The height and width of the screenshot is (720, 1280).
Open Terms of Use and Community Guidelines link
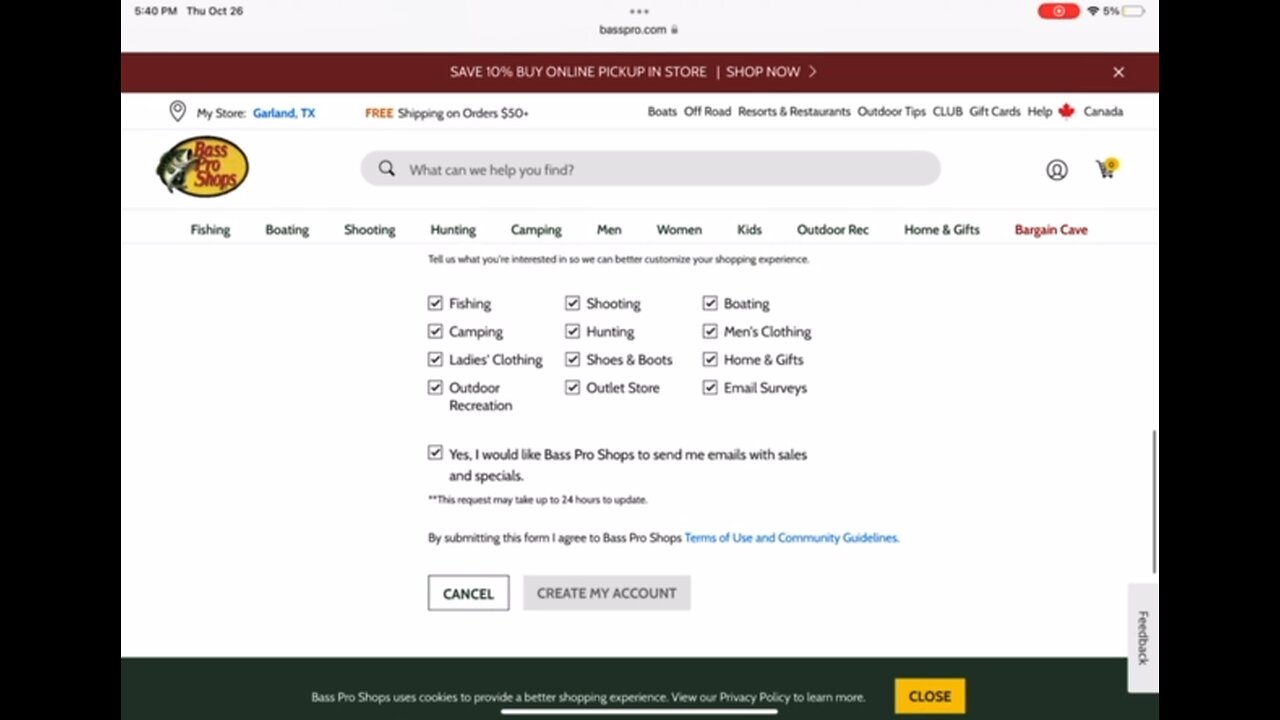click(791, 538)
